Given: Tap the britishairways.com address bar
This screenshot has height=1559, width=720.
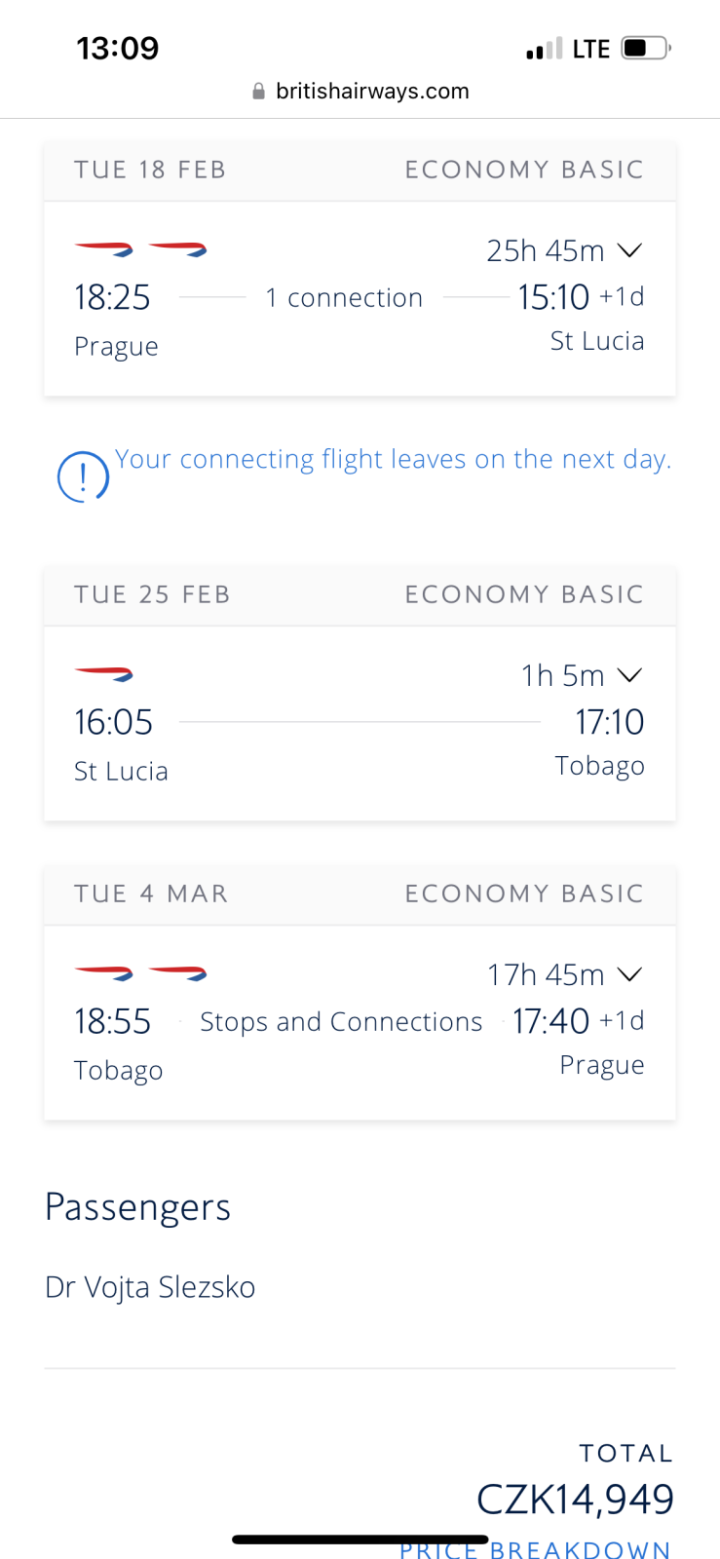Looking at the screenshot, I should (360, 92).
